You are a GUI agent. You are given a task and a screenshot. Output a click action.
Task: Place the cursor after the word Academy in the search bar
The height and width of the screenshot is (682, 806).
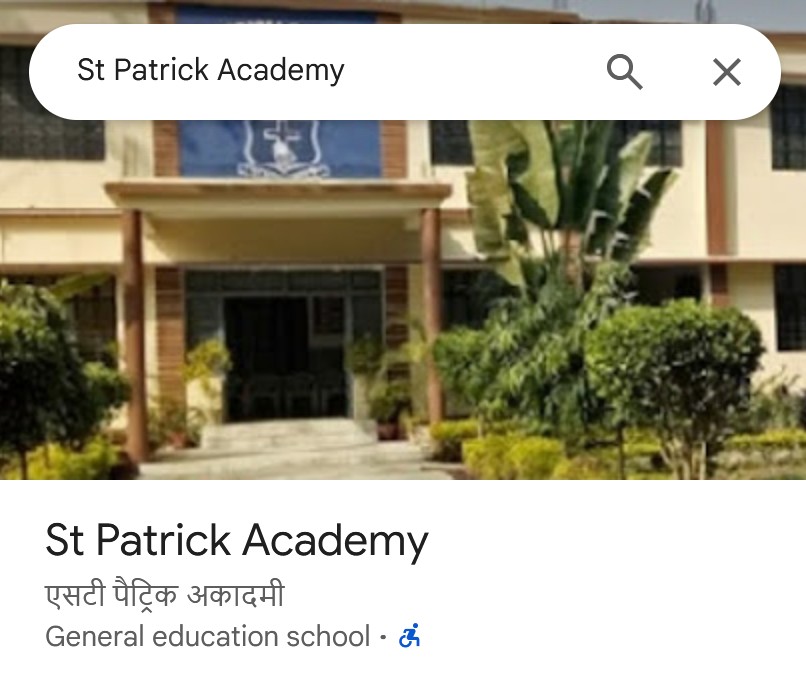coord(346,70)
